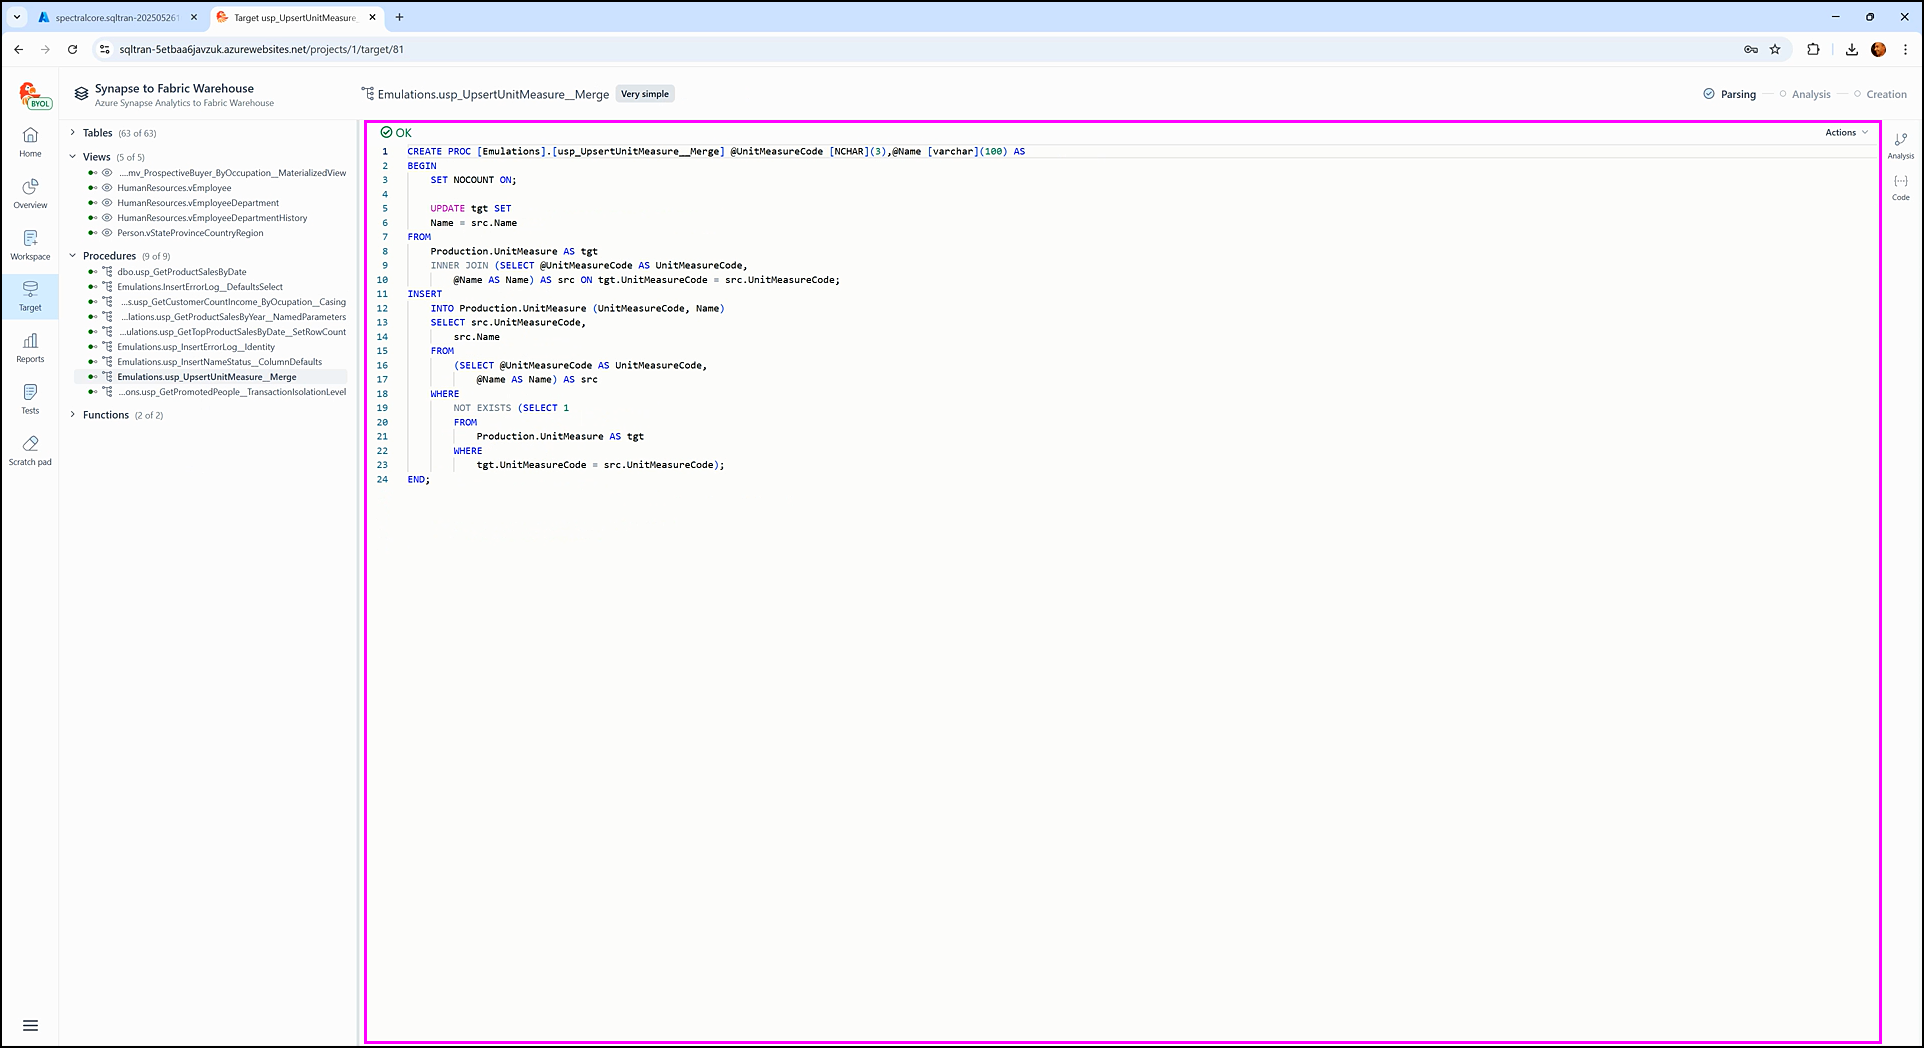1924x1048 pixels.
Task: Open the Code panel icon
Action: [1900, 186]
